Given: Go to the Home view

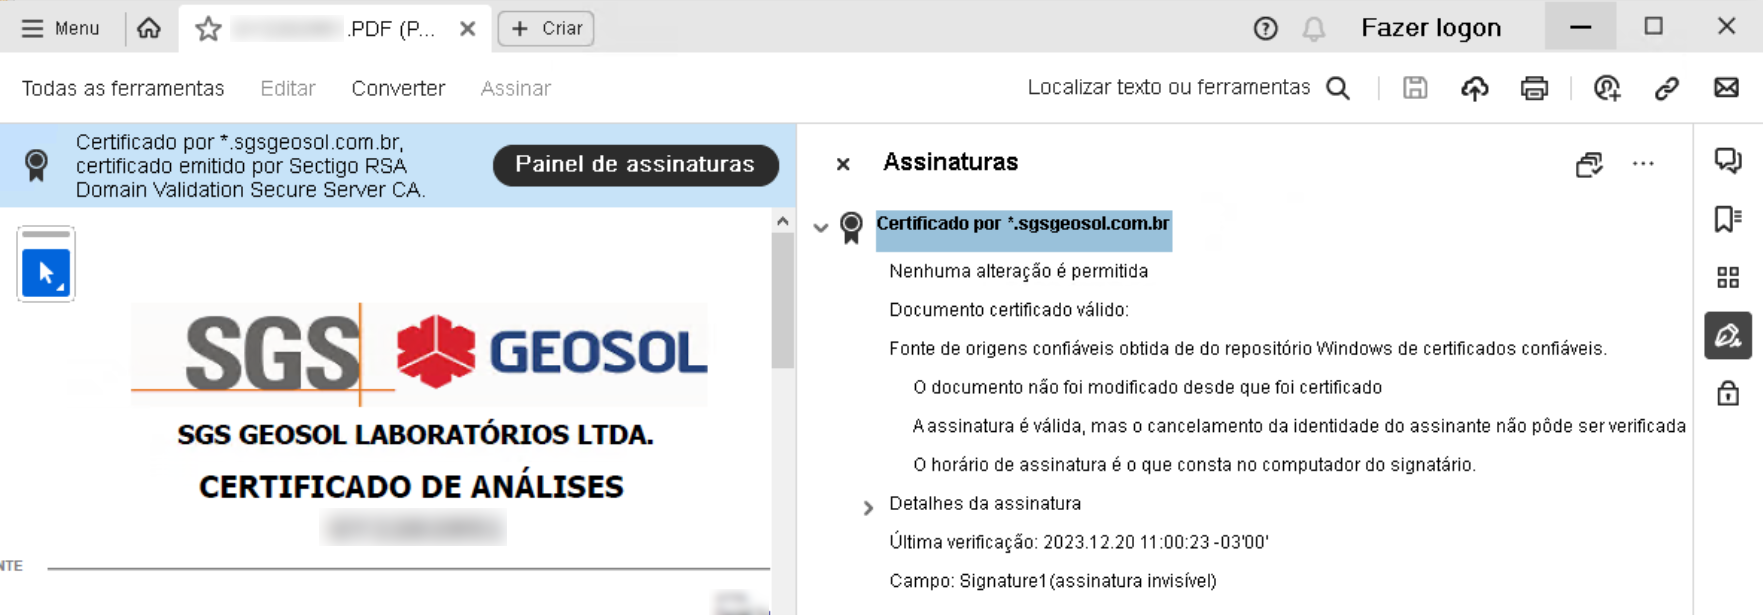Looking at the screenshot, I should 149,28.
